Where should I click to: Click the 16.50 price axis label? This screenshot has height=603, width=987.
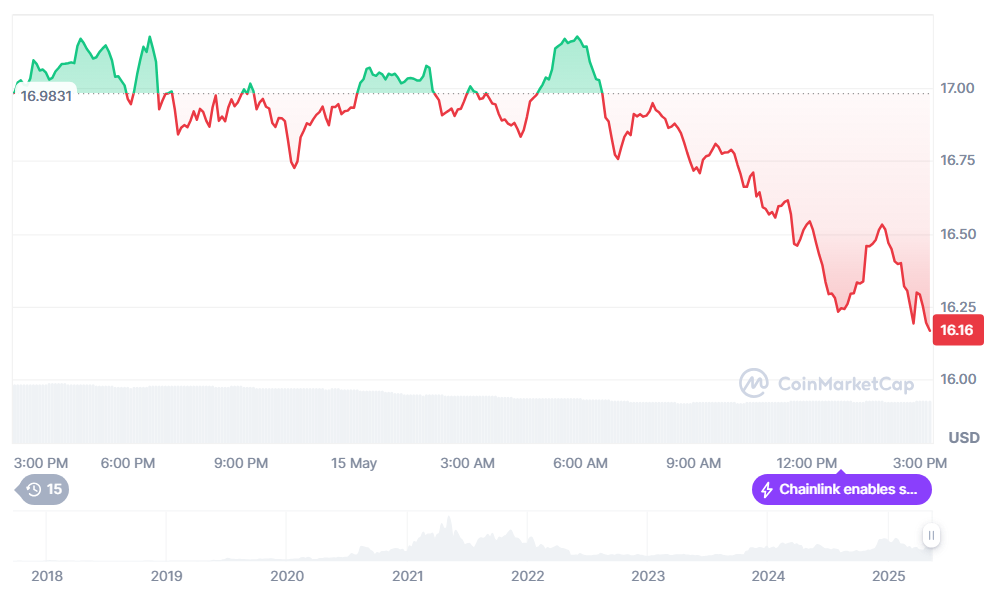[x=958, y=234]
